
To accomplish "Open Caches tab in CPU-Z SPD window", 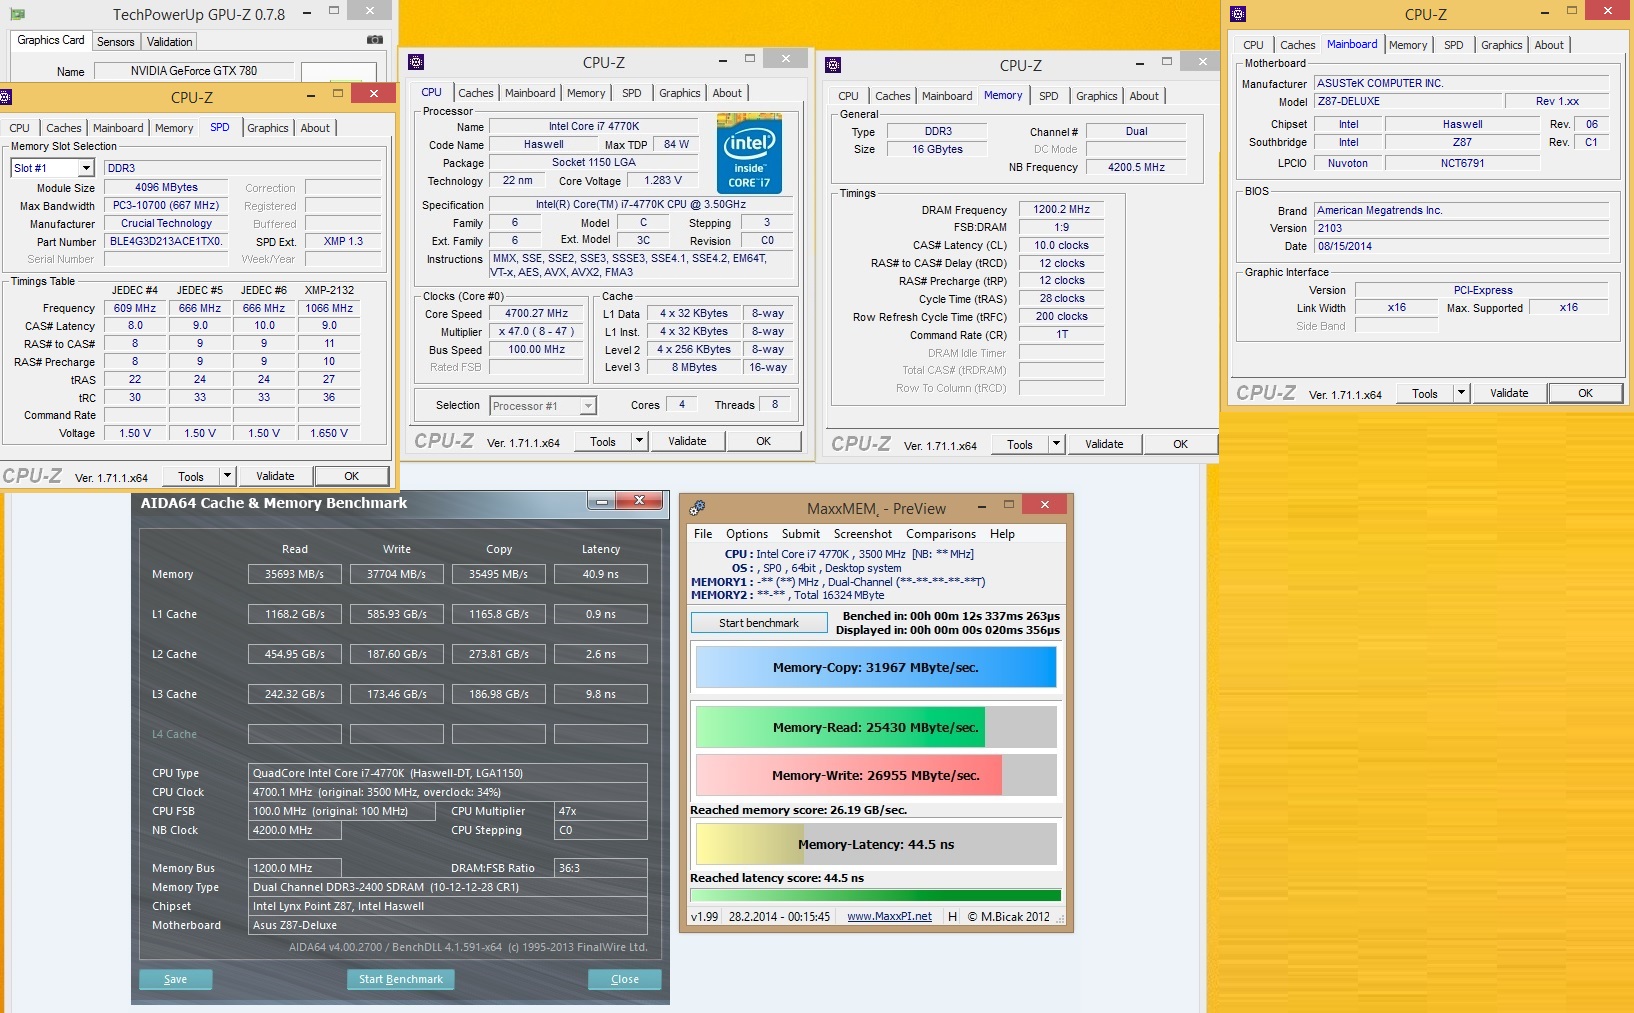I will point(64,128).
